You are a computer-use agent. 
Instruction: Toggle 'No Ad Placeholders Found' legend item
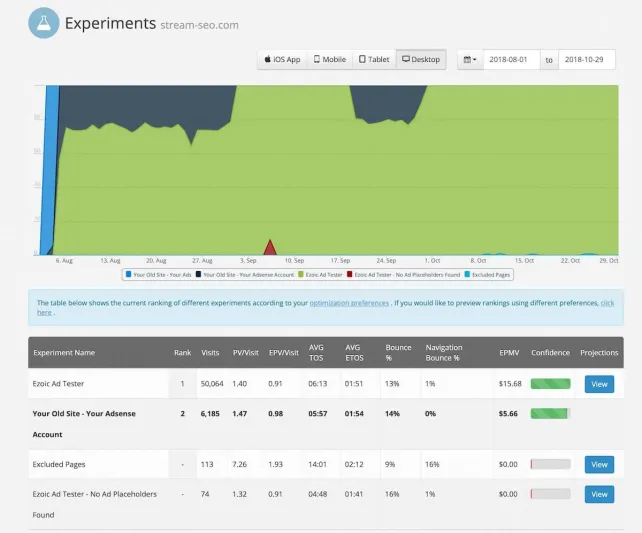[x=405, y=273]
